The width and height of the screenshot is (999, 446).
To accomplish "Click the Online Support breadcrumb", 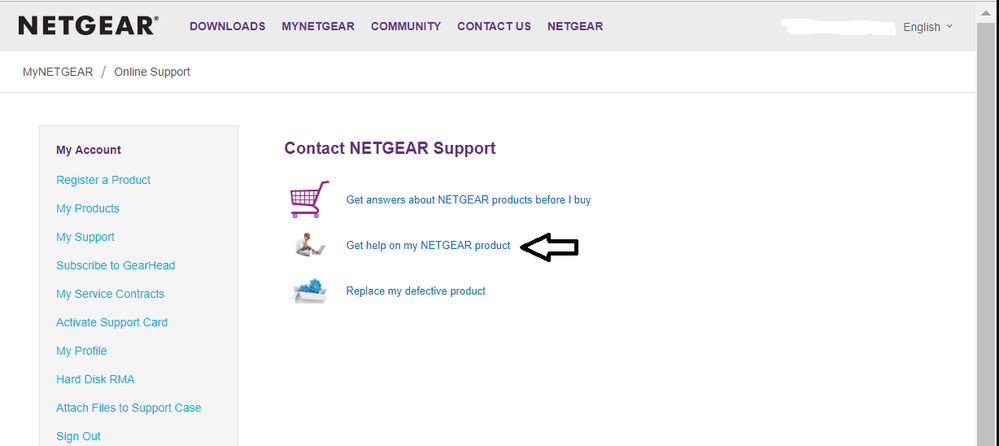I will point(152,72).
